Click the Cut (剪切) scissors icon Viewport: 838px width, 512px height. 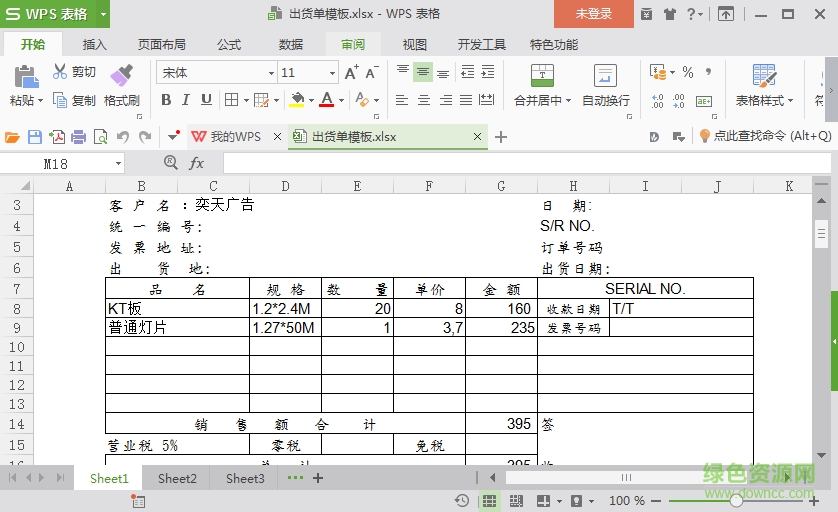60,72
